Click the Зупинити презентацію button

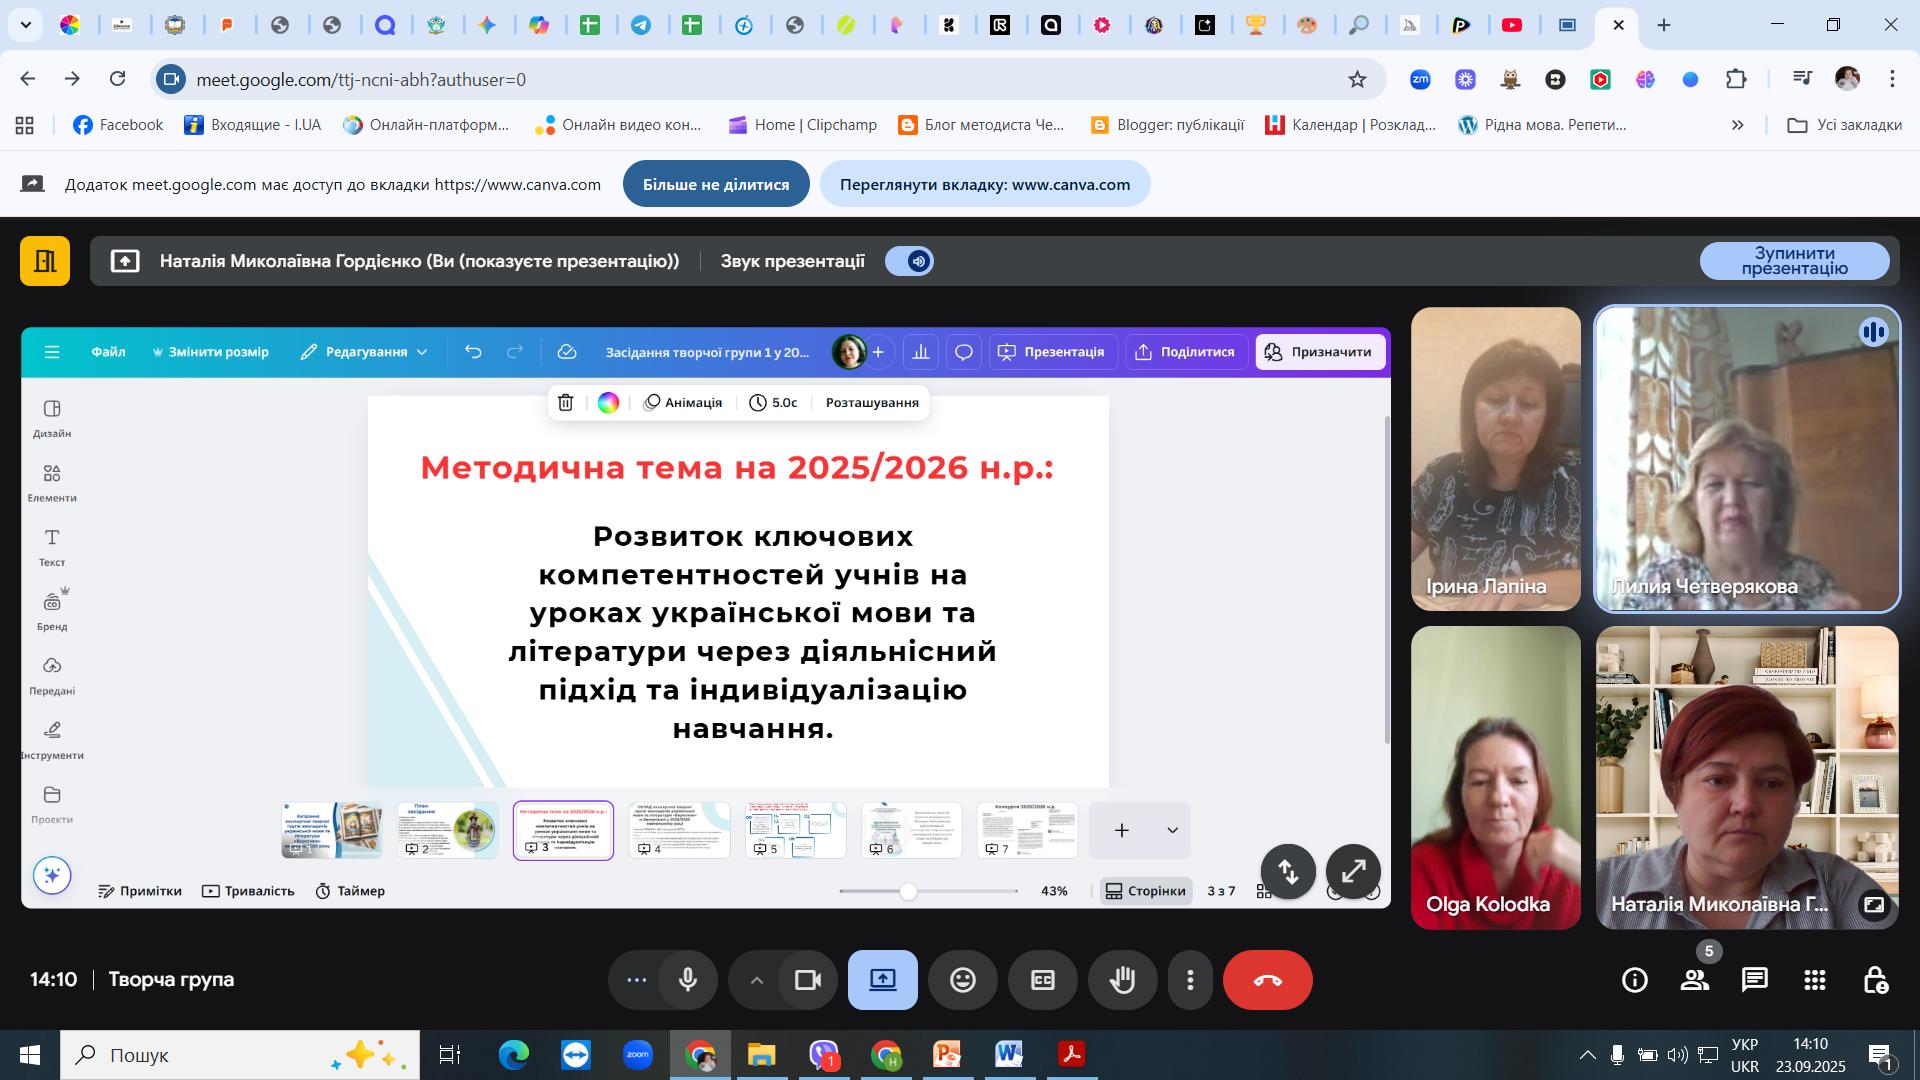1794,261
